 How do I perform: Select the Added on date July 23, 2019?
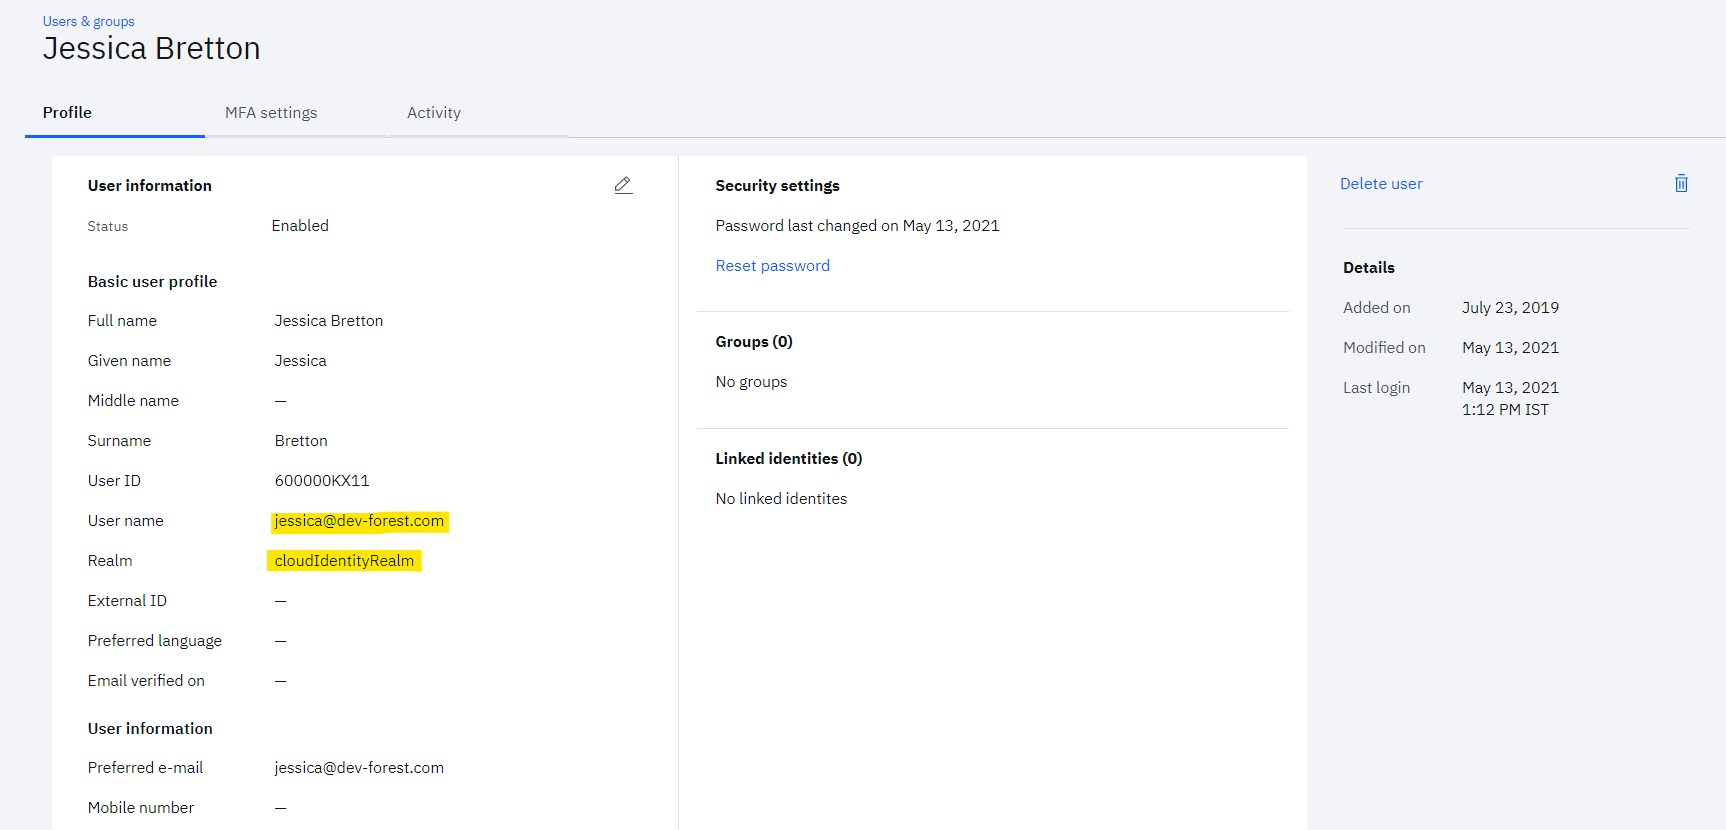(1510, 308)
